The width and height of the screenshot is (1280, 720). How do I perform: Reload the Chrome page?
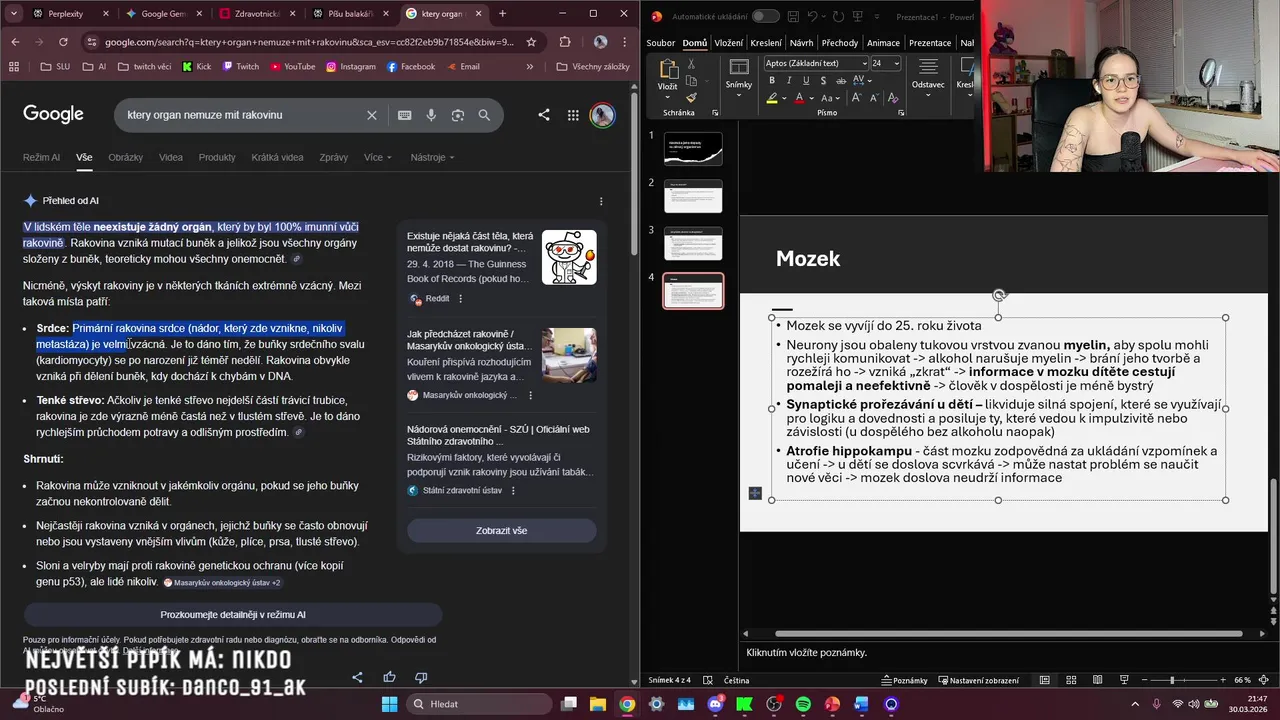(63, 42)
